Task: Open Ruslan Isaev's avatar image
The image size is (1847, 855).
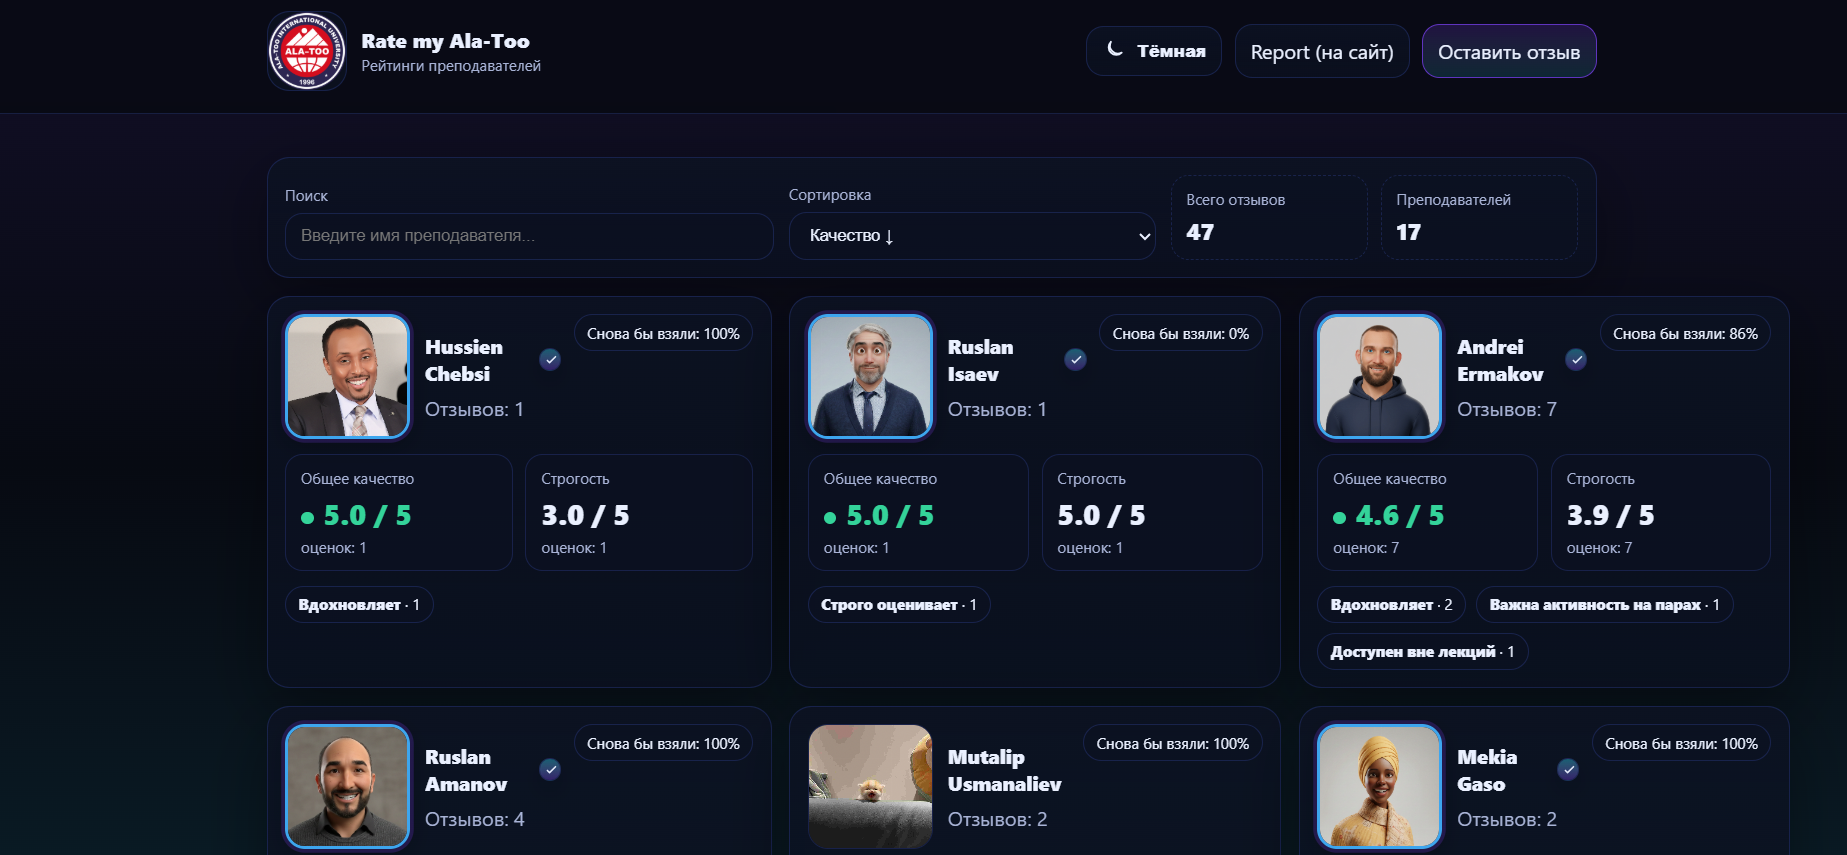Action: tap(870, 377)
